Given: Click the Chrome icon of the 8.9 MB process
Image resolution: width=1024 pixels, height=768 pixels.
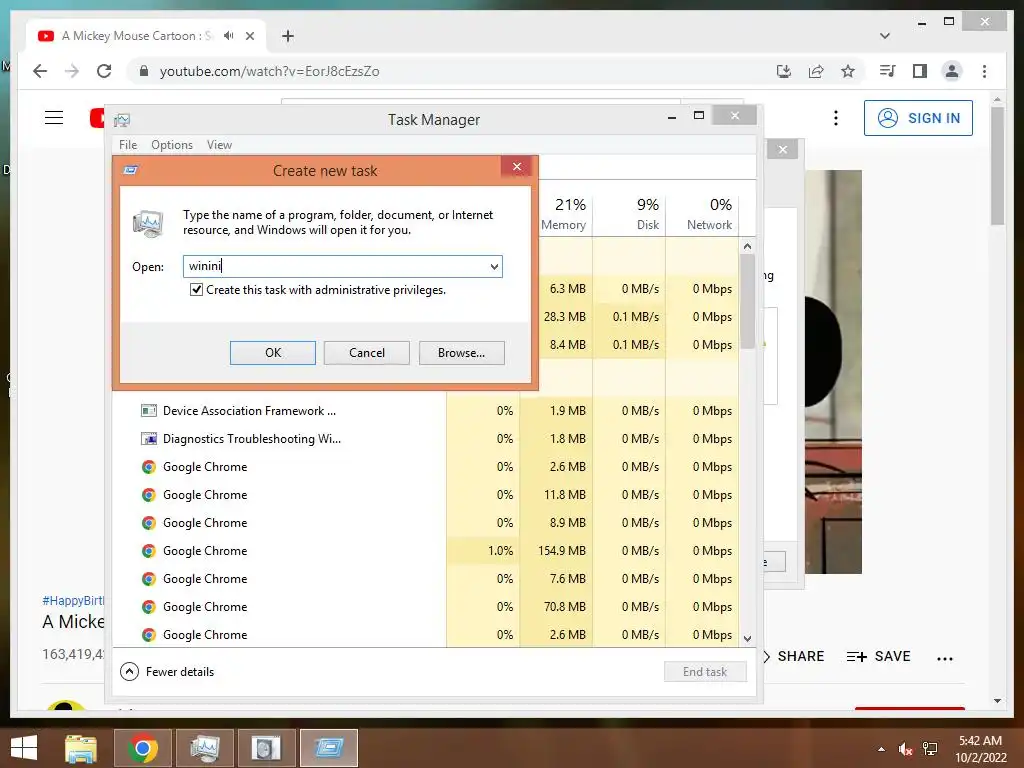Looking at the screenshot, I should point(149,523).
